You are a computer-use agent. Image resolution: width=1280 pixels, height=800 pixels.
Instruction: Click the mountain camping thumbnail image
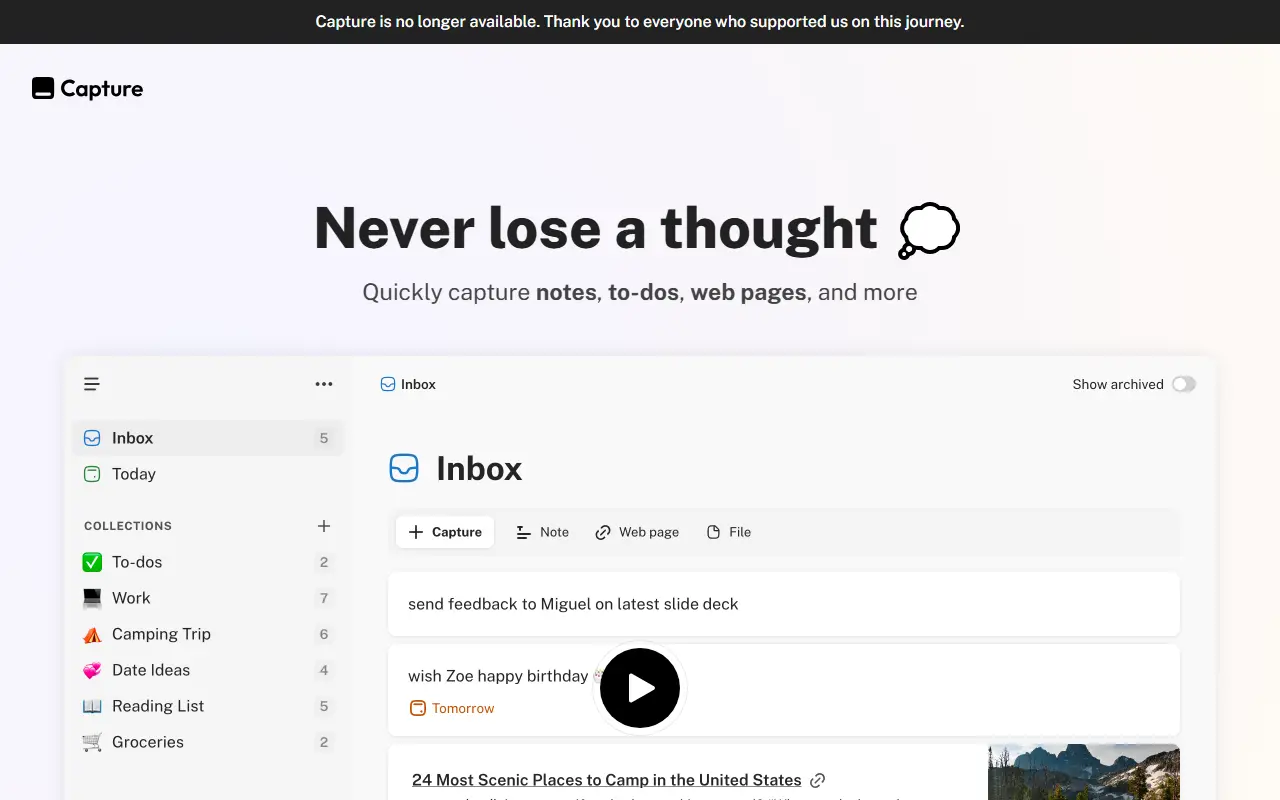tap(1084, 772)
